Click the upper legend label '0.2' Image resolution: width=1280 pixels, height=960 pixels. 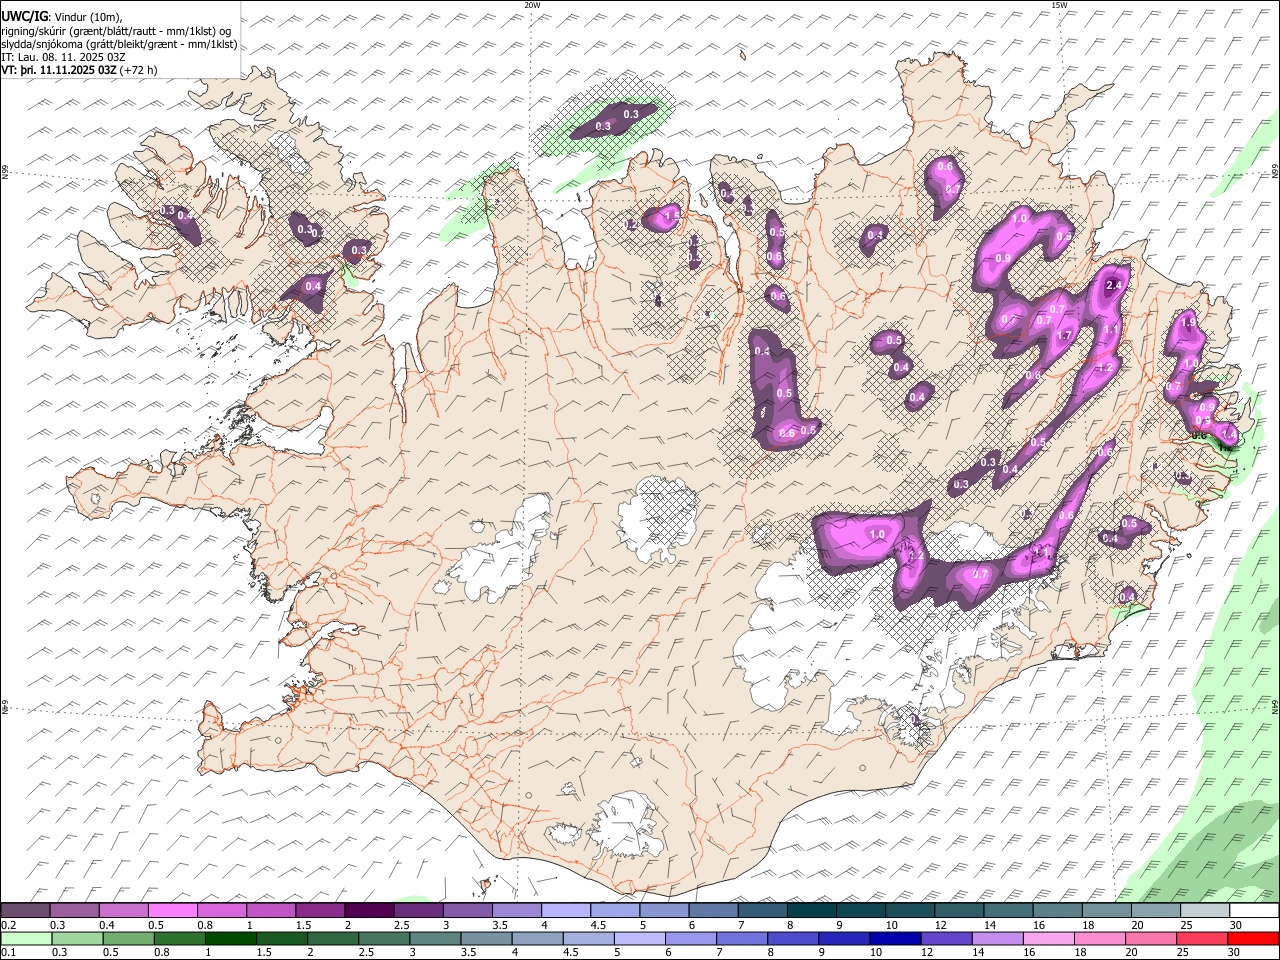point(8,925)
